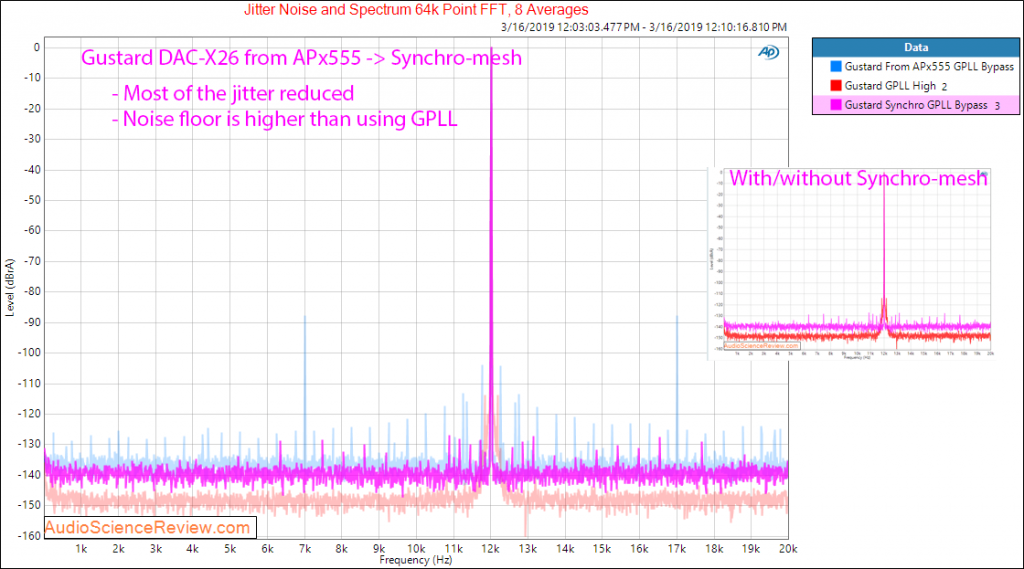Click the Level (dBrA) axis label
The height and width of the screenshot is (569, 1024).
pyautogui.click(x=9, y=287)
